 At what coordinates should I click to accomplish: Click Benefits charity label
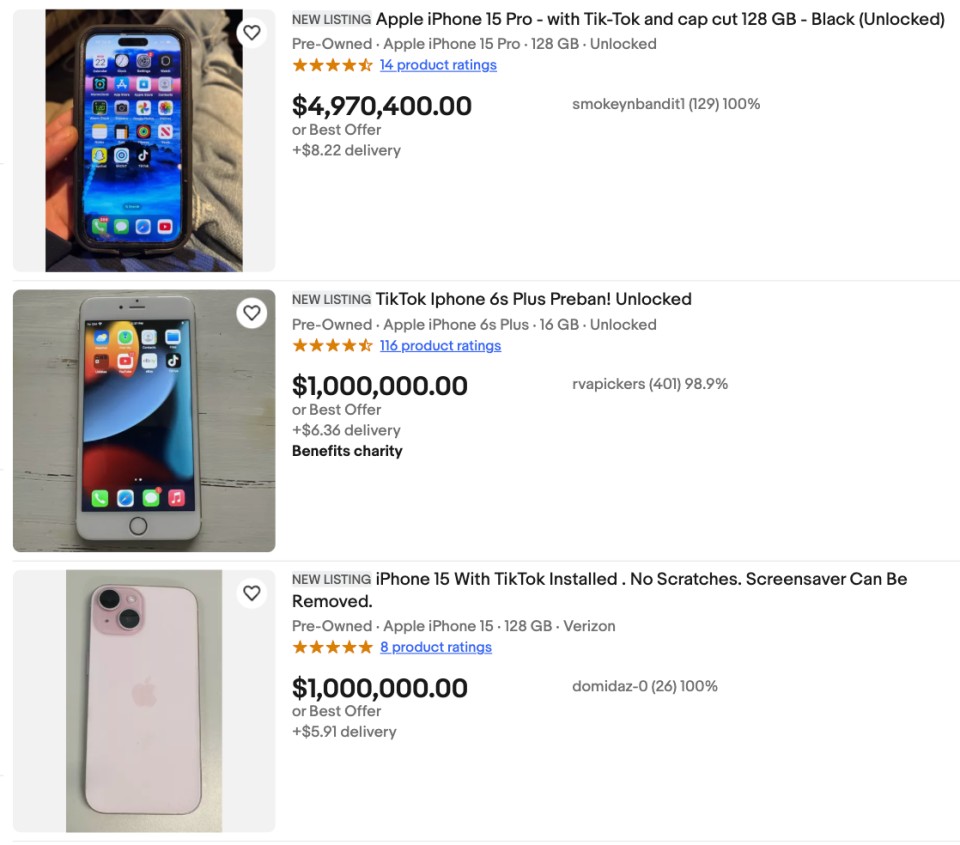coord(347,451)
